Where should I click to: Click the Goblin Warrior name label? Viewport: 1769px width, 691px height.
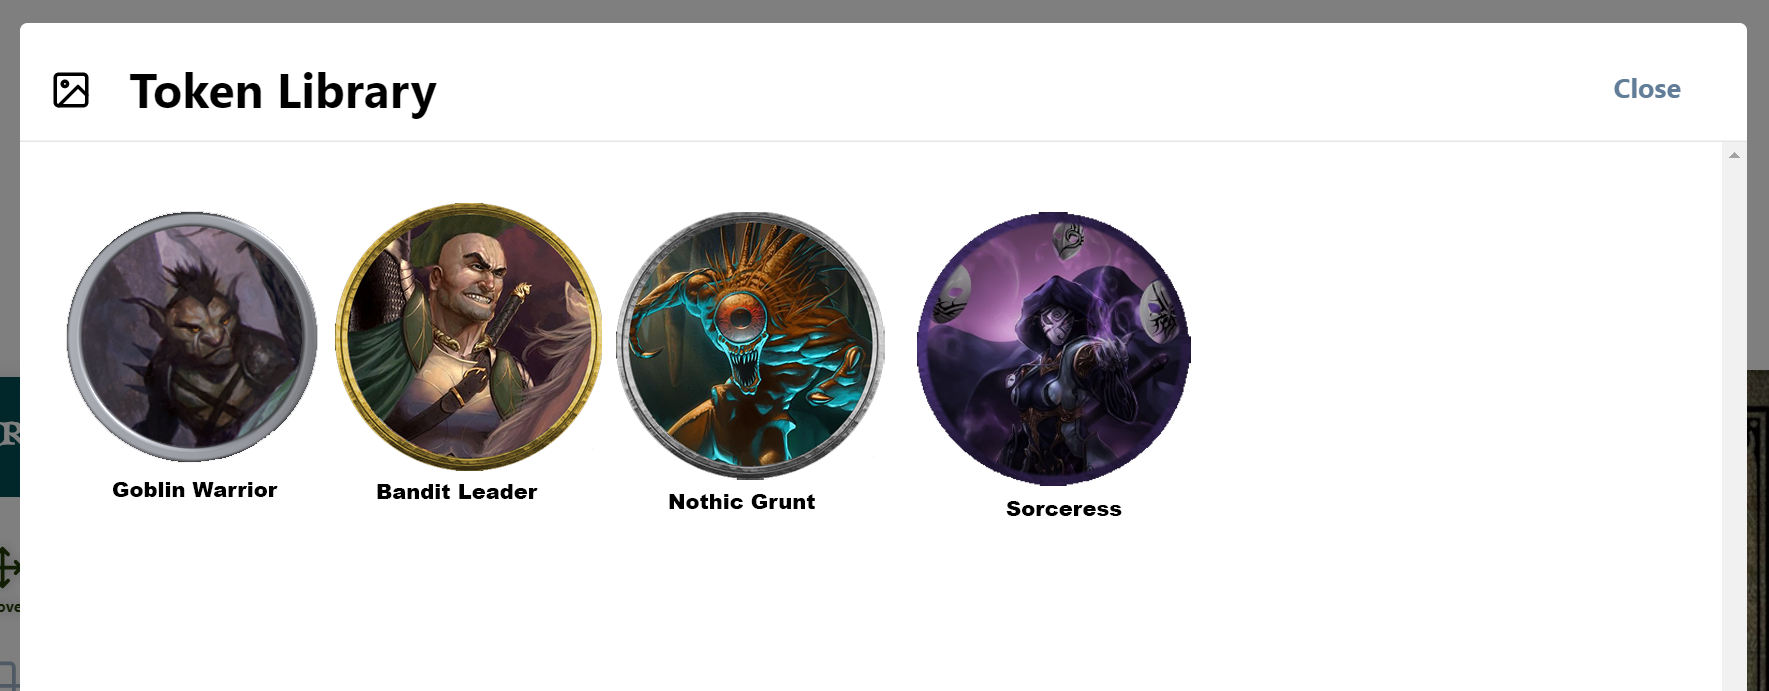point(195,490)
